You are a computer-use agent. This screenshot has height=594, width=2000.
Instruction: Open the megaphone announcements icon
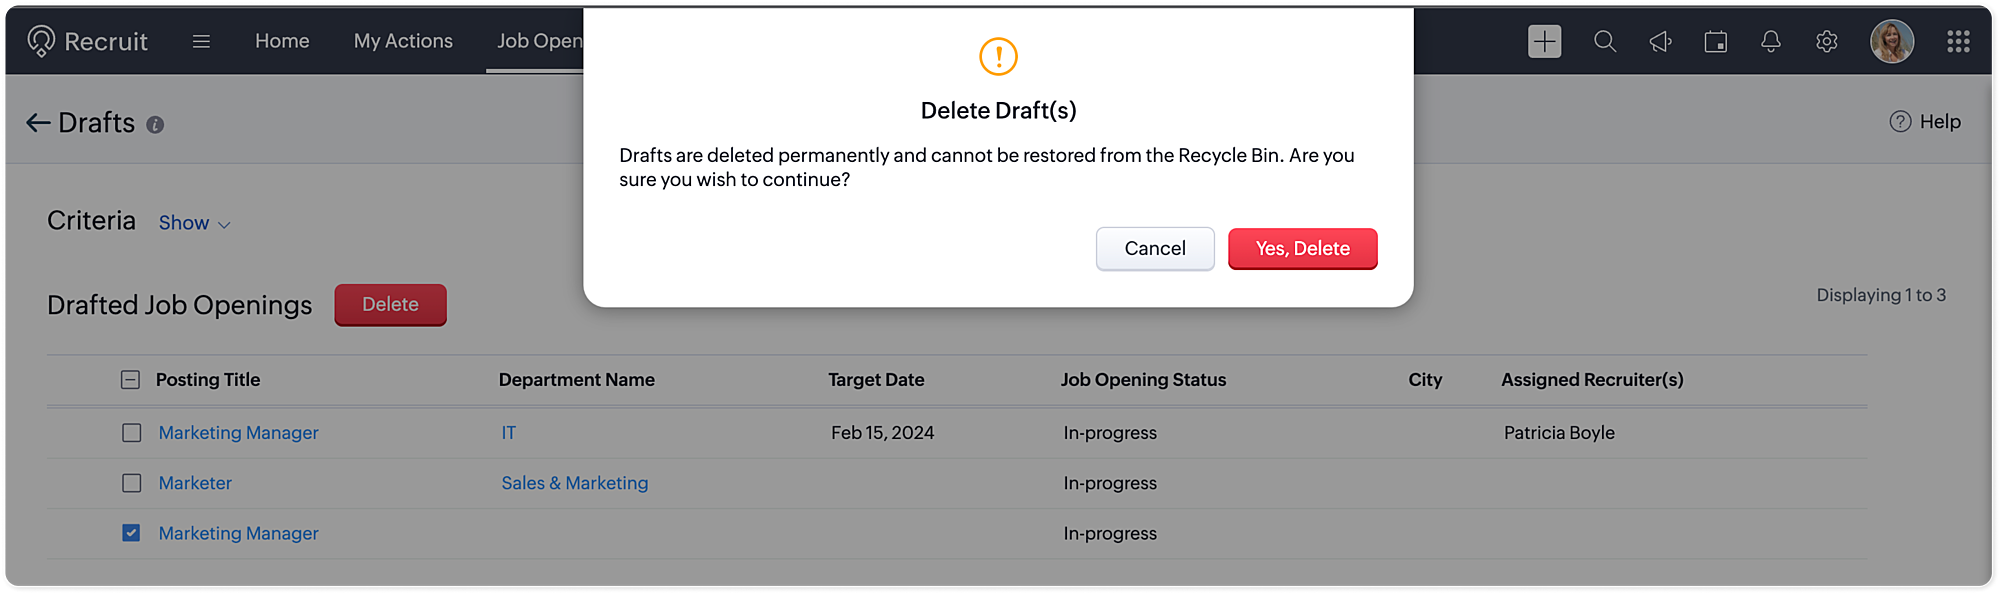tap(1660, 41)
